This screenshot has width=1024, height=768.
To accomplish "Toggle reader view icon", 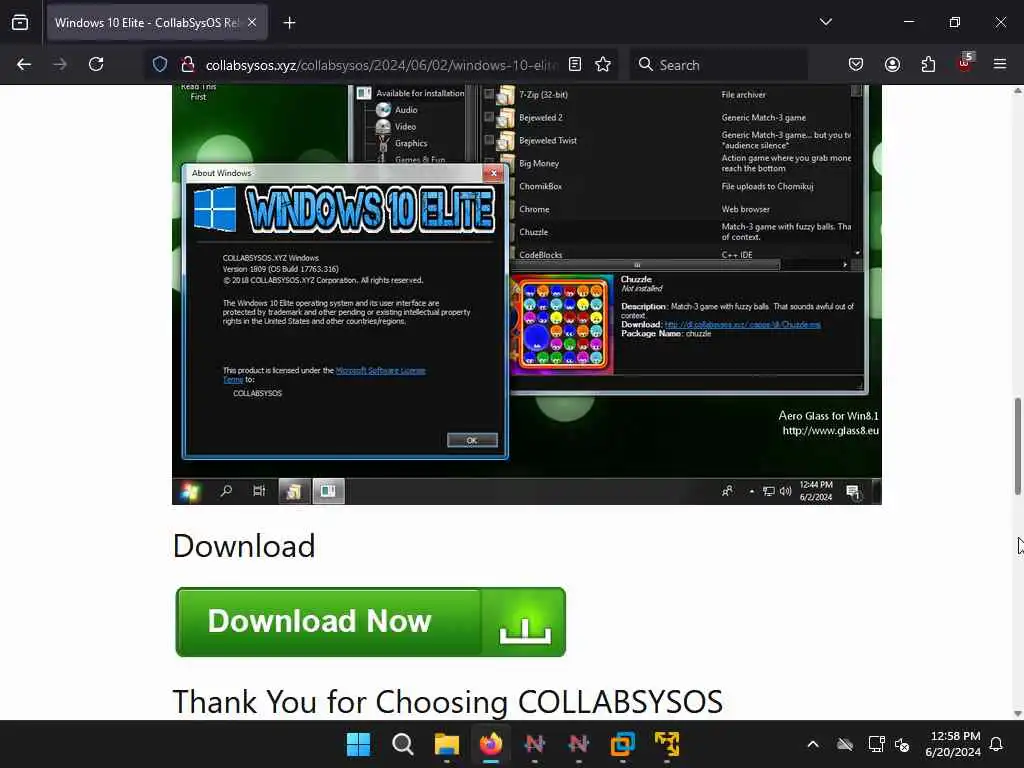I will tap(575, 64).
